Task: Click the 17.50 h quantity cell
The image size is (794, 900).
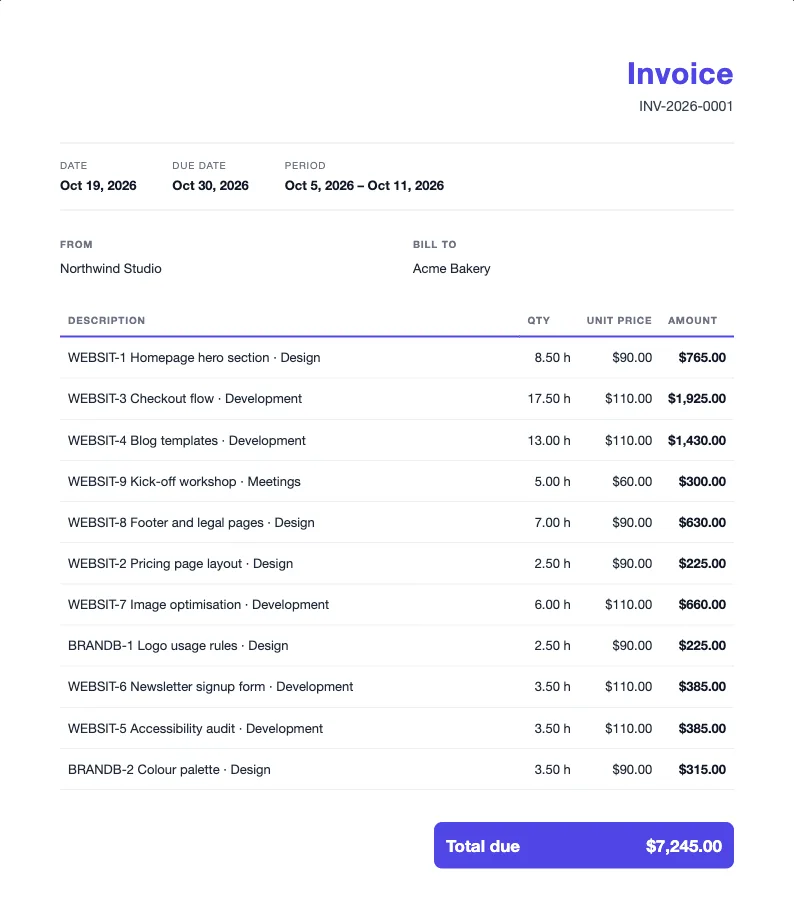Action: pos(549,398)
